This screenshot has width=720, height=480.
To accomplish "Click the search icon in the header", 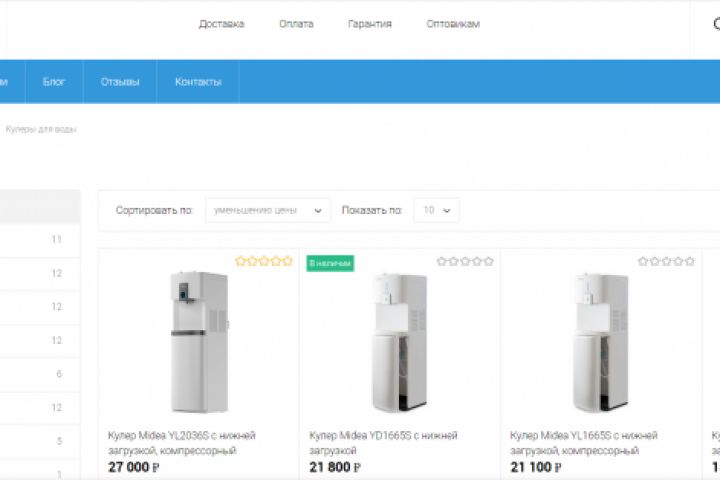I will (714, 24).
